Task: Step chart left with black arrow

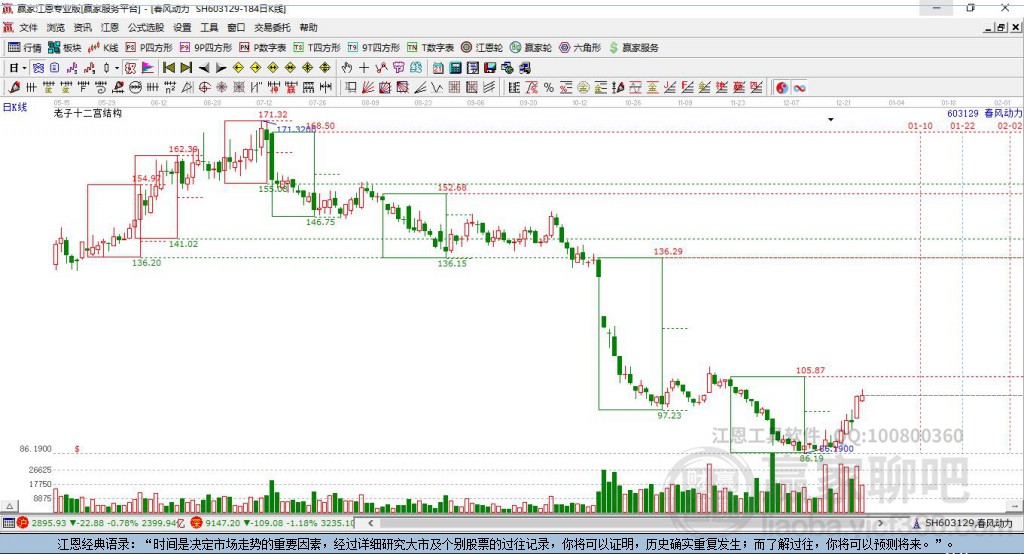Action: 204,68
